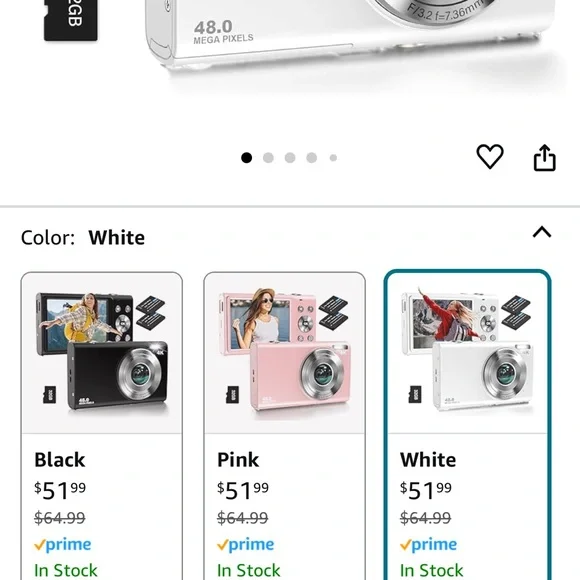580x580 pixels.
Task: Tap the heart wishlist icon
Action: pos(490,156)
